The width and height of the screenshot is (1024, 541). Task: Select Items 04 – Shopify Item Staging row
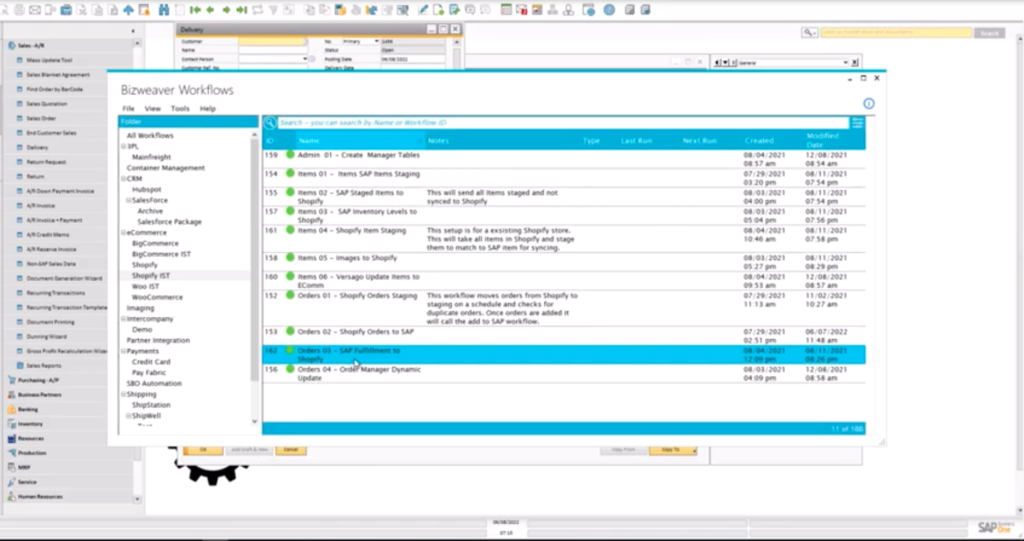[564, 239]
